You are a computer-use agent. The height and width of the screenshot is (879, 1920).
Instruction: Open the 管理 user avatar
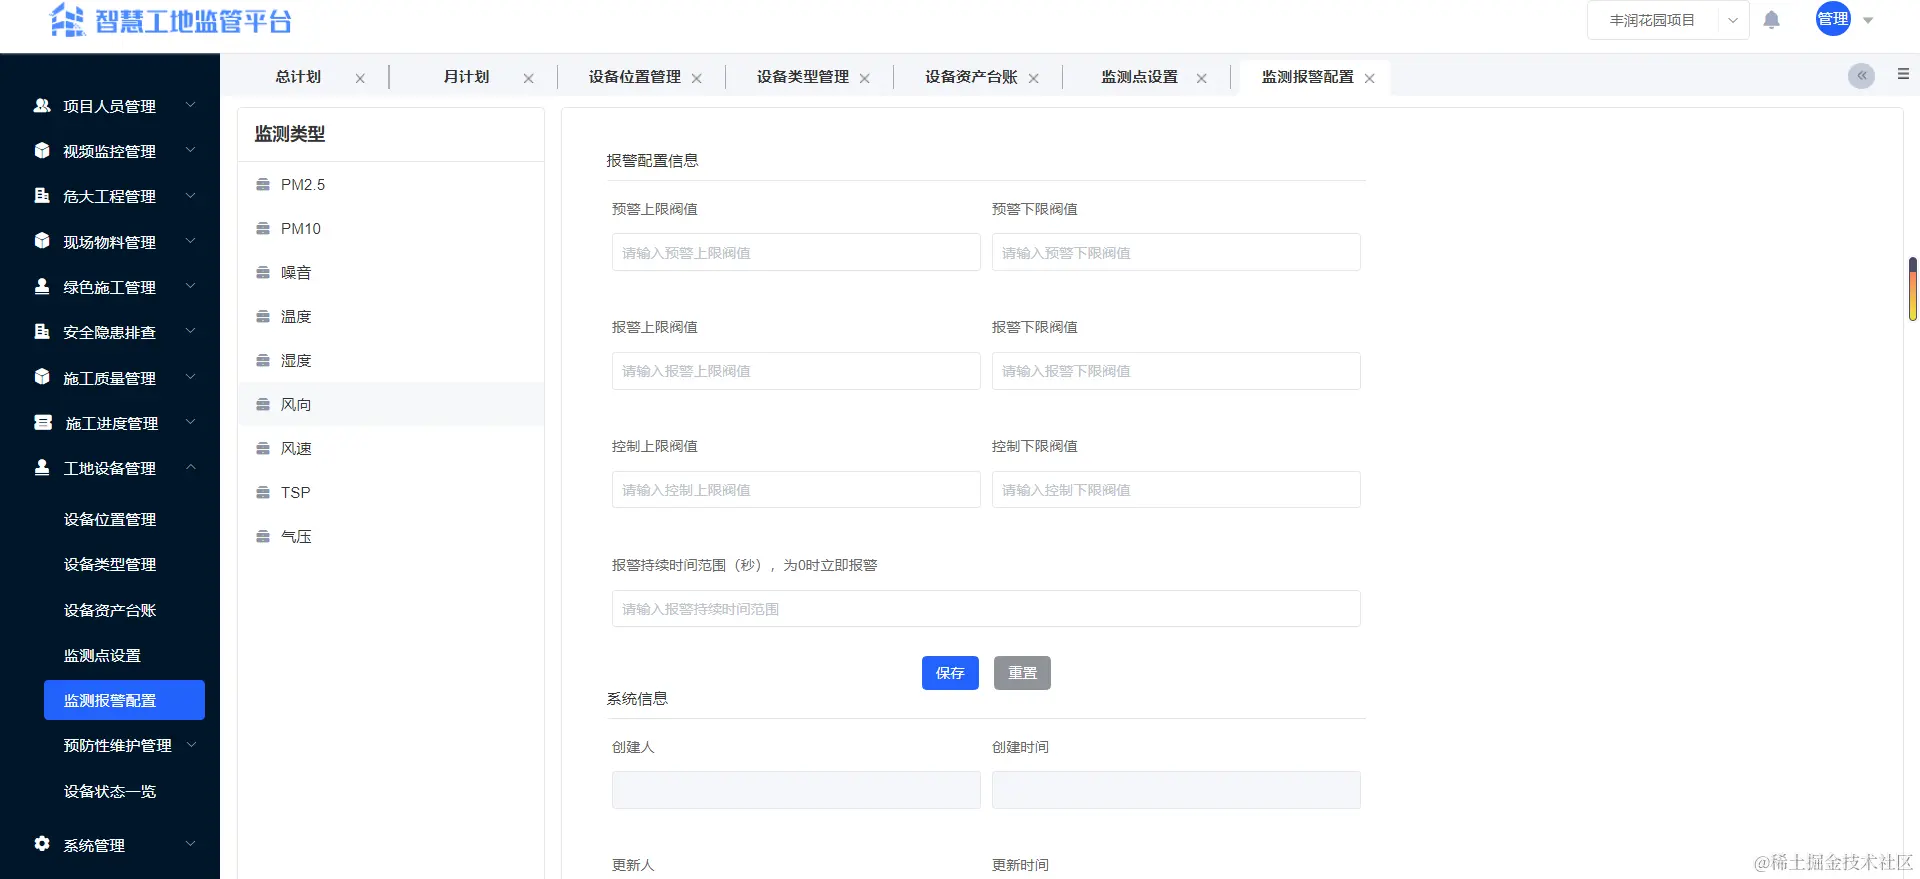[1833, 19]
